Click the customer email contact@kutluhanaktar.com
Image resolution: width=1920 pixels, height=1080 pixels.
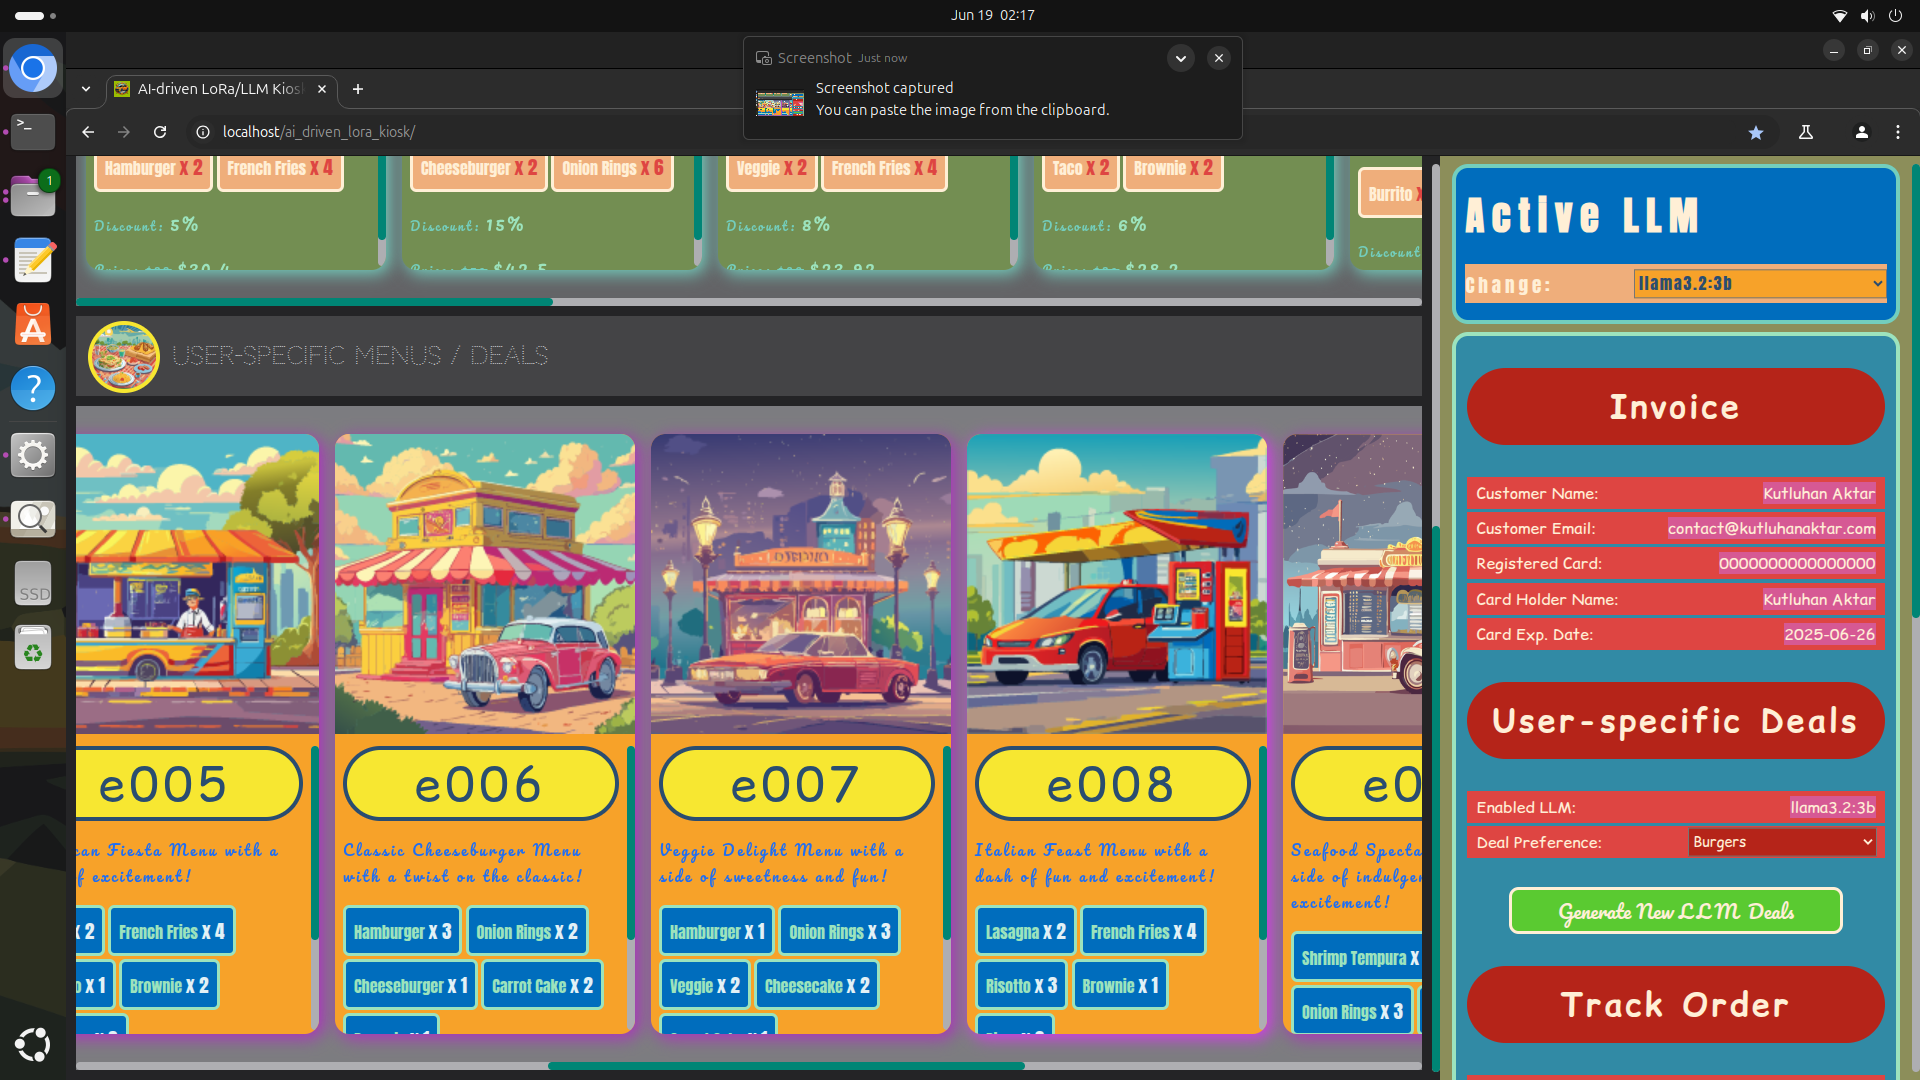pos(1771,528)
